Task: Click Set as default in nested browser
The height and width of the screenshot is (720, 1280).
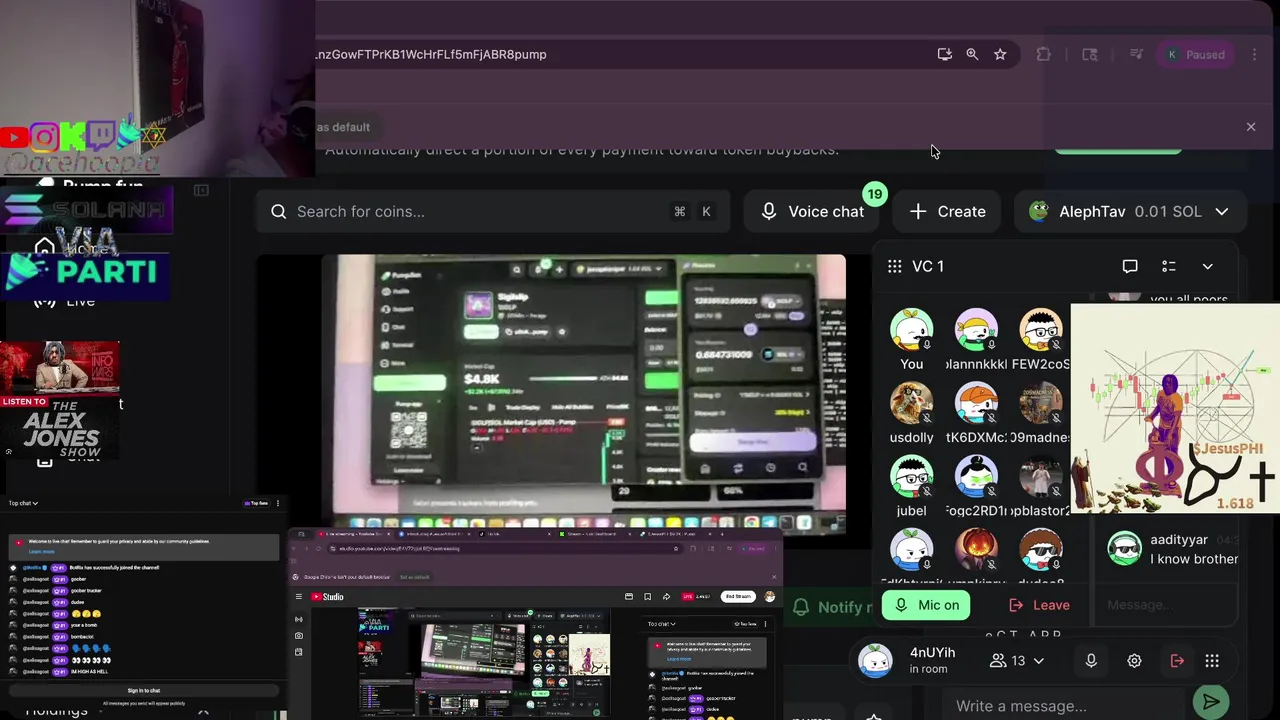Action: coord(415,577)
